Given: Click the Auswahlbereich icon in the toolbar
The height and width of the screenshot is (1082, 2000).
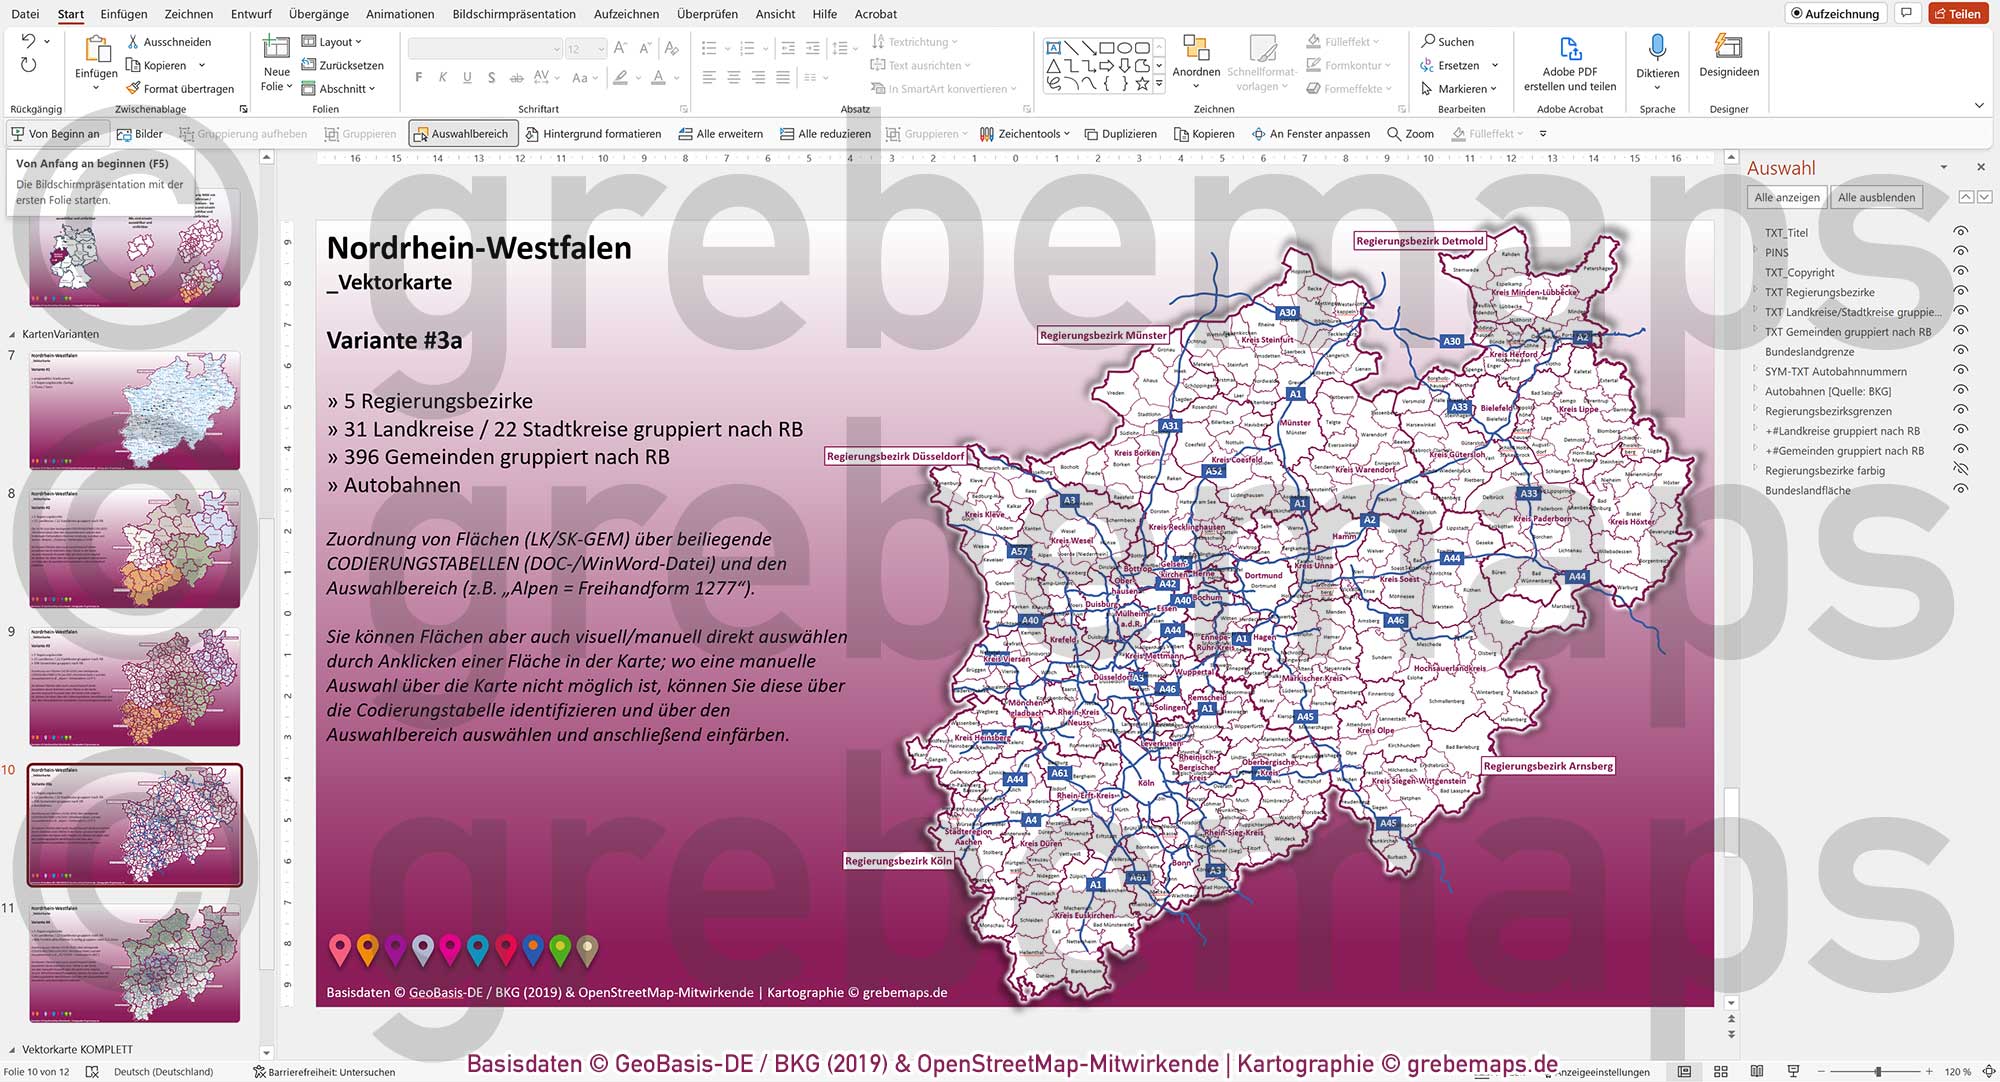Looking at the screenshot, I should click(x=424, y=132).
